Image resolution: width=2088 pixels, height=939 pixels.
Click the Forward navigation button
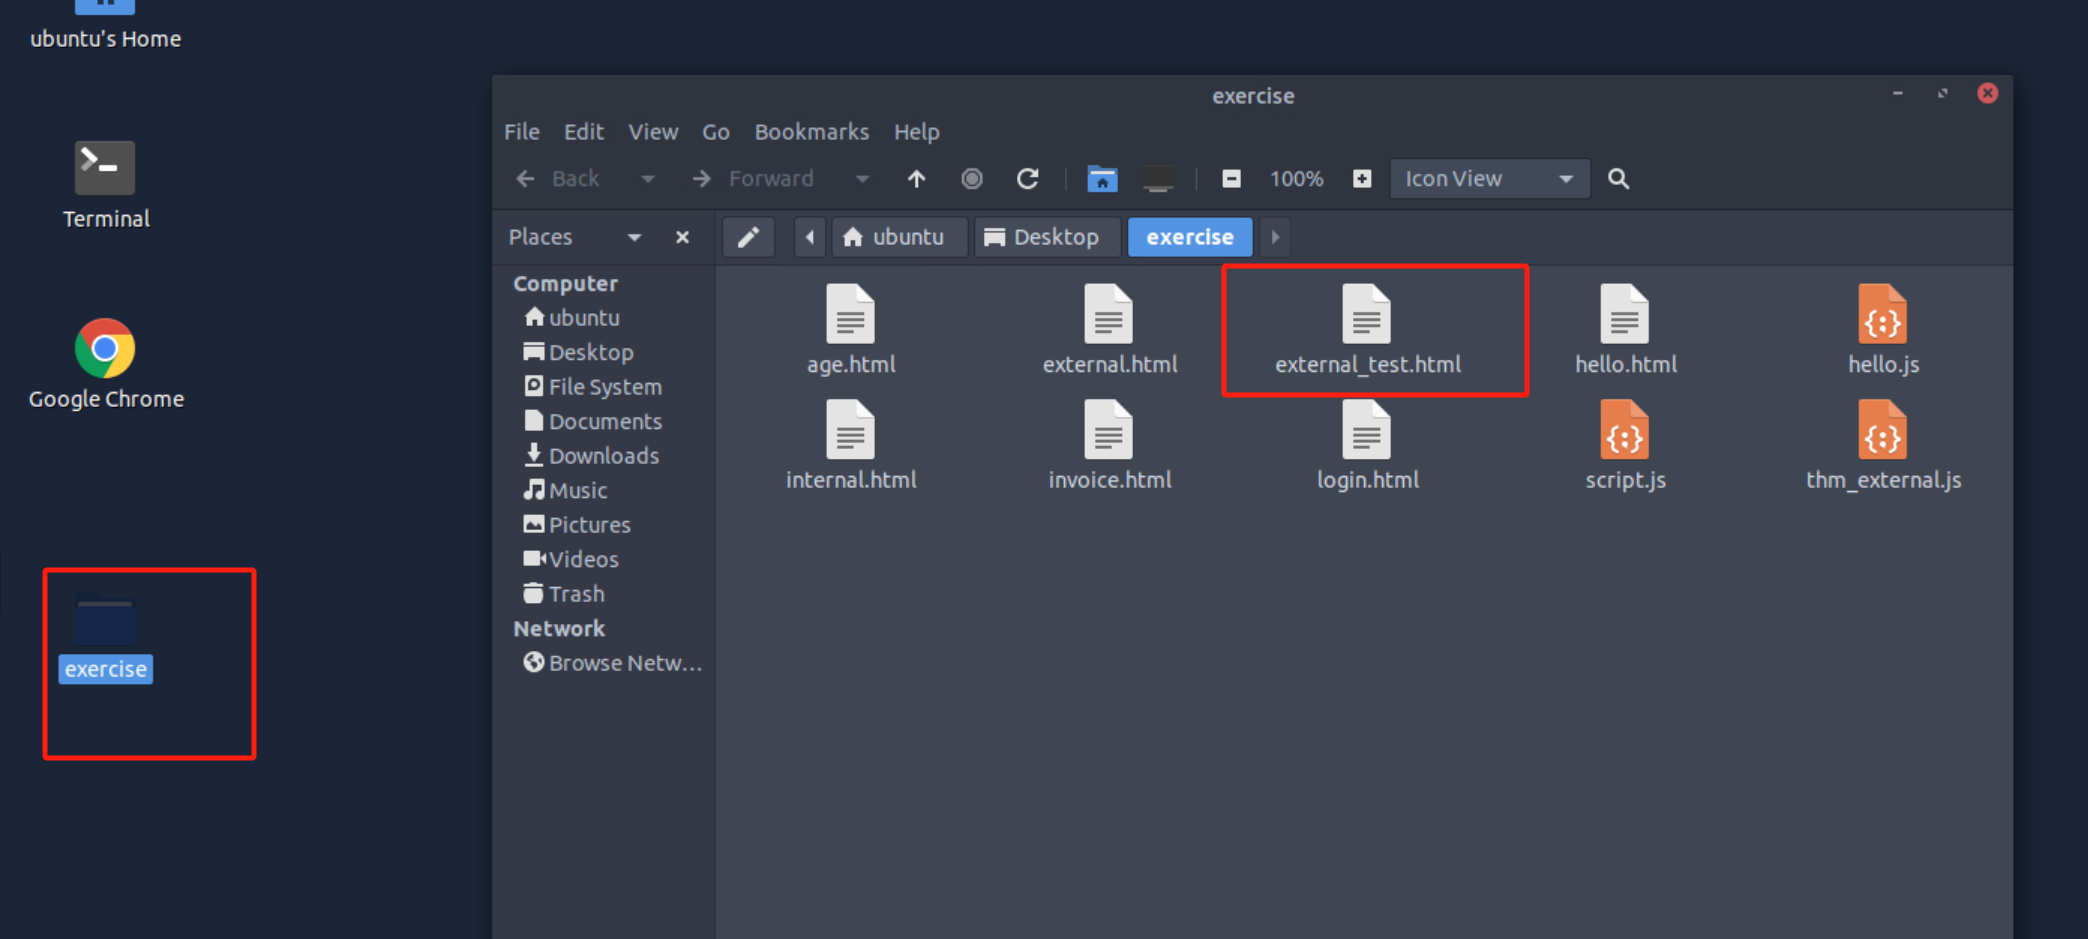753,179
